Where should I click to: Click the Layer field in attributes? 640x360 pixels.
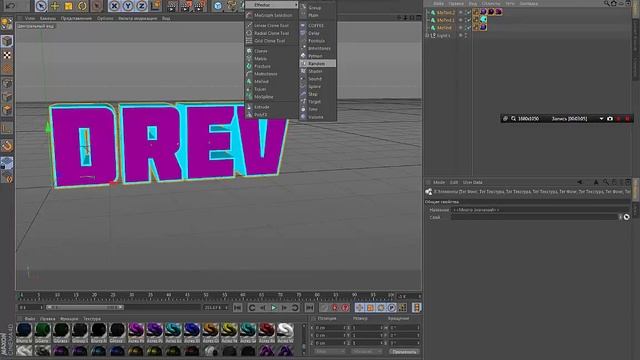(534, 217)
